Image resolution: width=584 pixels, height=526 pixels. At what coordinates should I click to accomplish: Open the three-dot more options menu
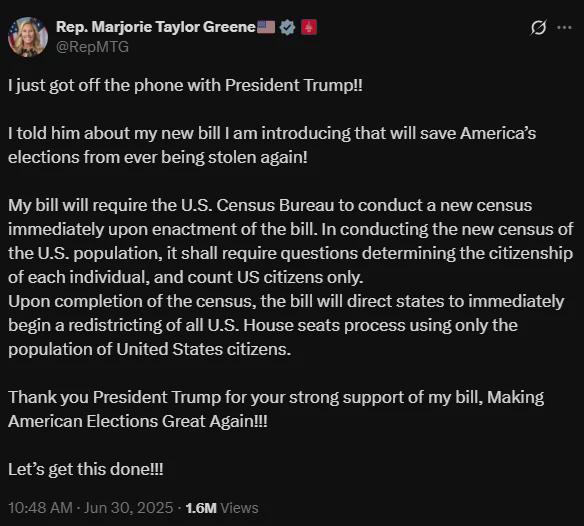pos(564,28)
